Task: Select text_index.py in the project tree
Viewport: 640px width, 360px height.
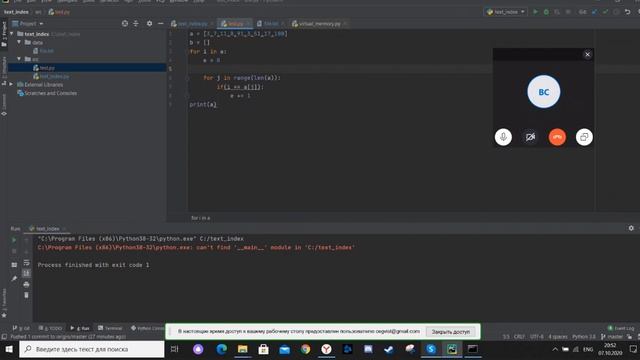Action: (51, 76)
